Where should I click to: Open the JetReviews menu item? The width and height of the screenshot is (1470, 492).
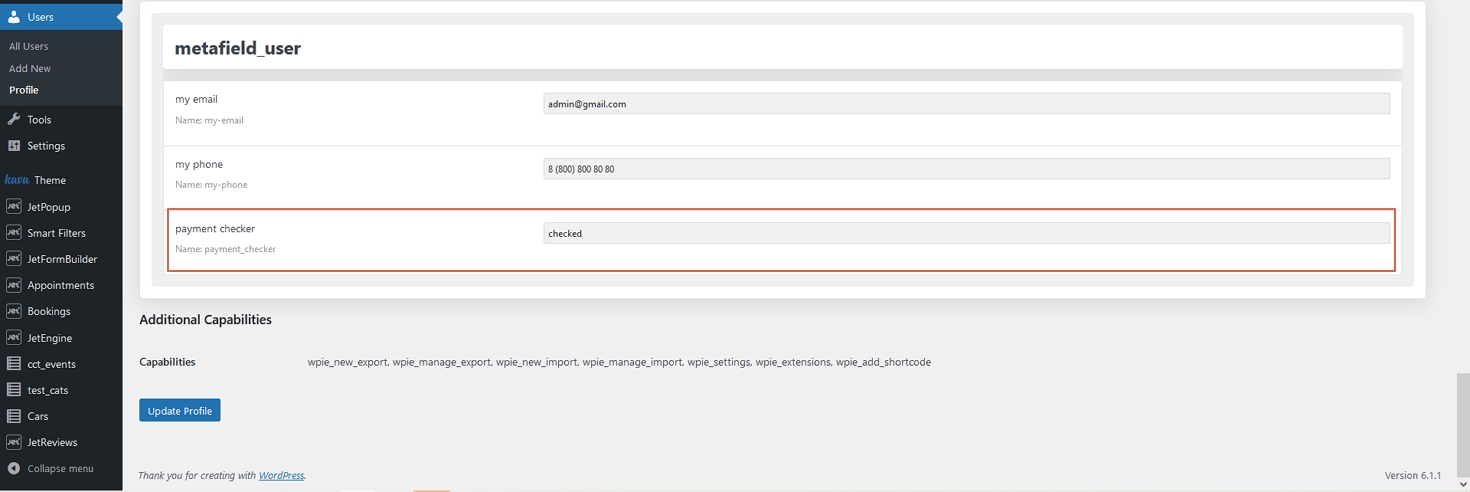coord(61,441)
